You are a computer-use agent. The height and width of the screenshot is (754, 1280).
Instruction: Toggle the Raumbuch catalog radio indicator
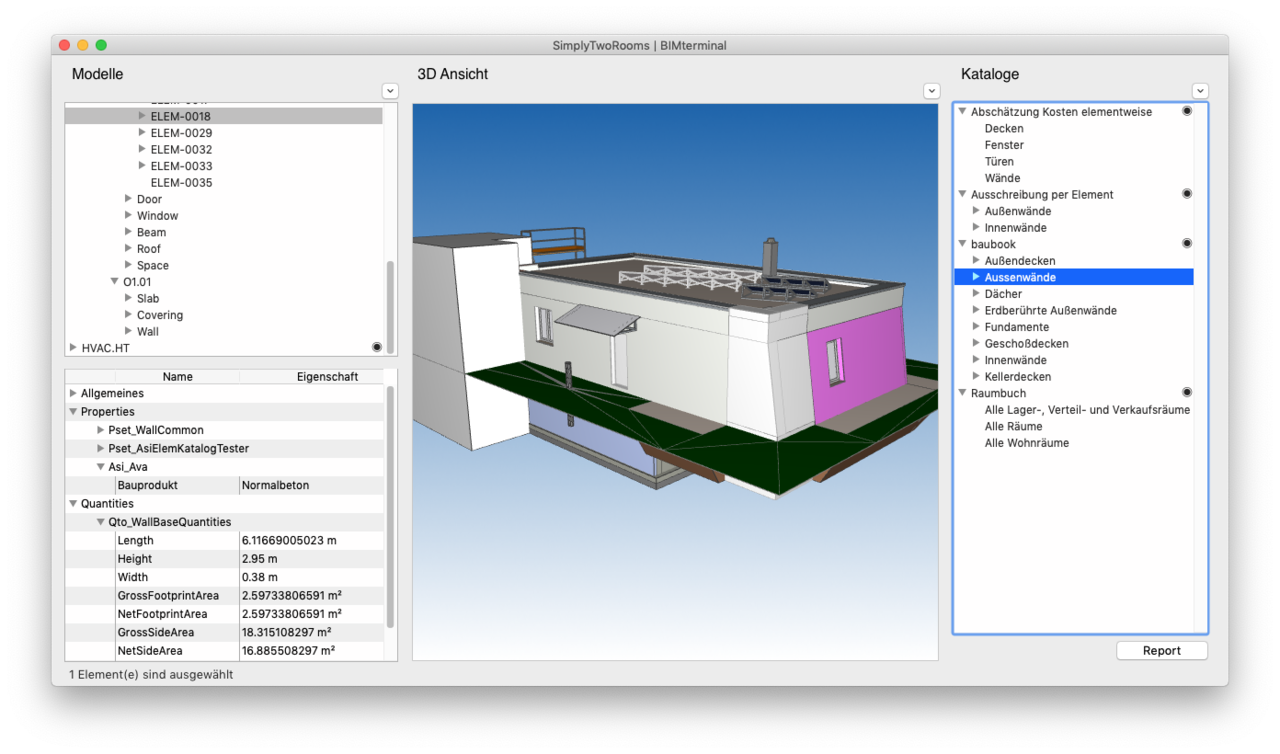coord(1187,393)
